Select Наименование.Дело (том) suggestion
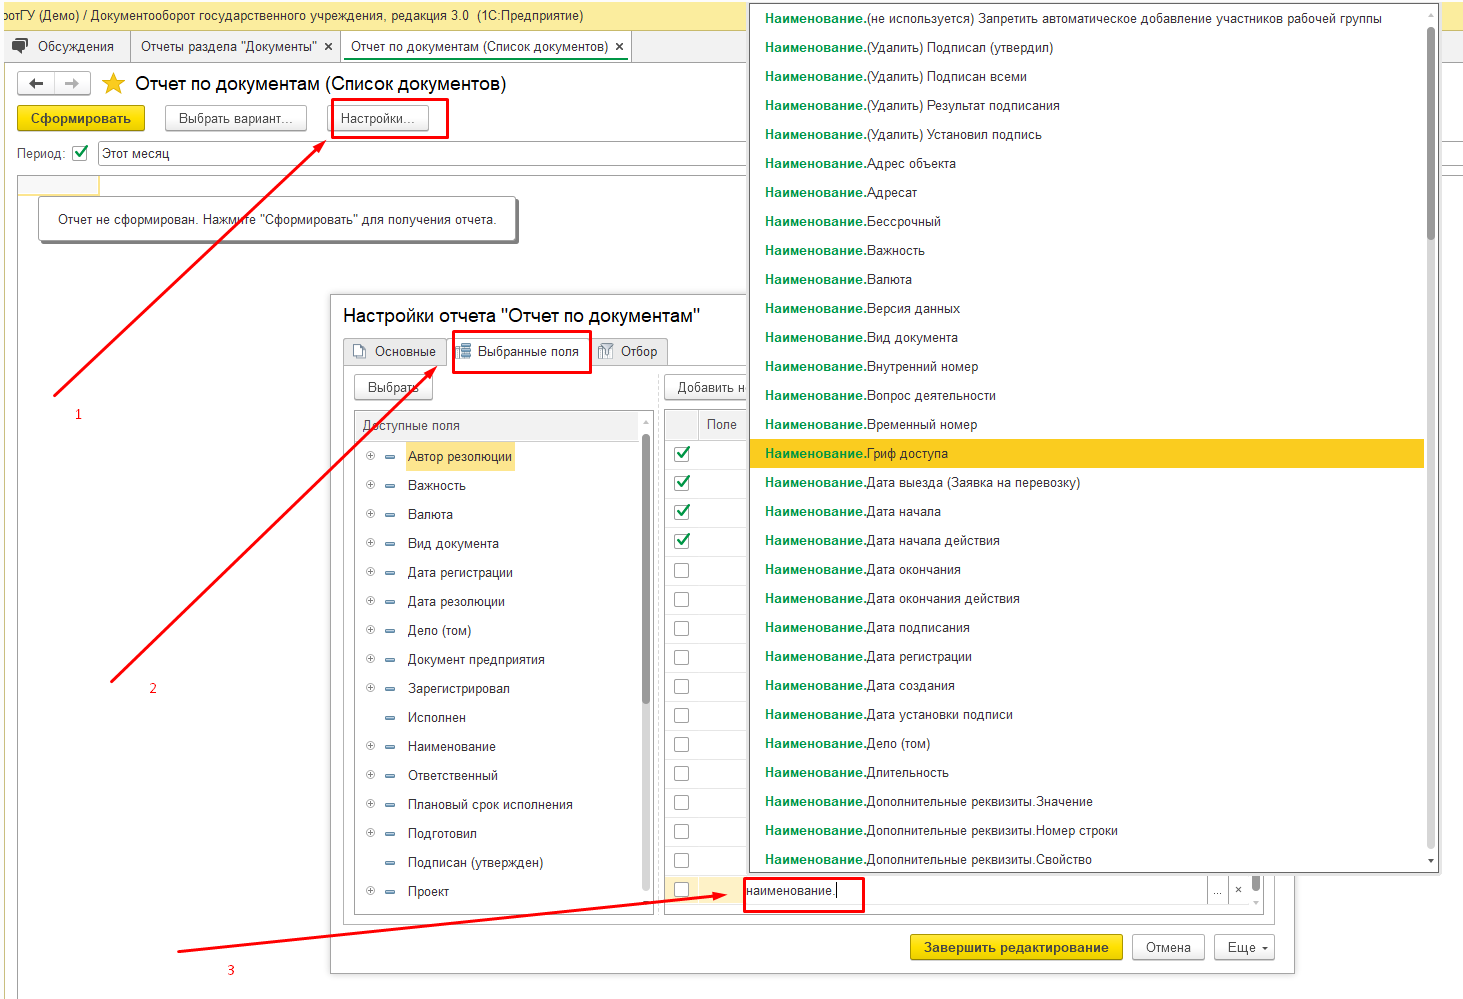The width and height of the screenshot is (1463, 999). (1086, 744)
